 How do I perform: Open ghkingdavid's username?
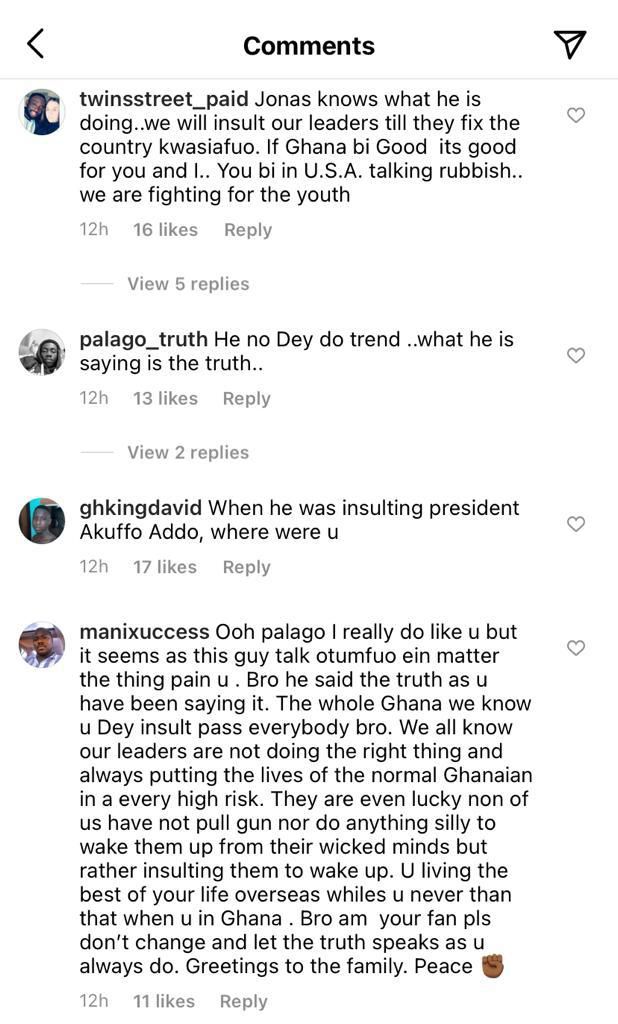(143, 508)
